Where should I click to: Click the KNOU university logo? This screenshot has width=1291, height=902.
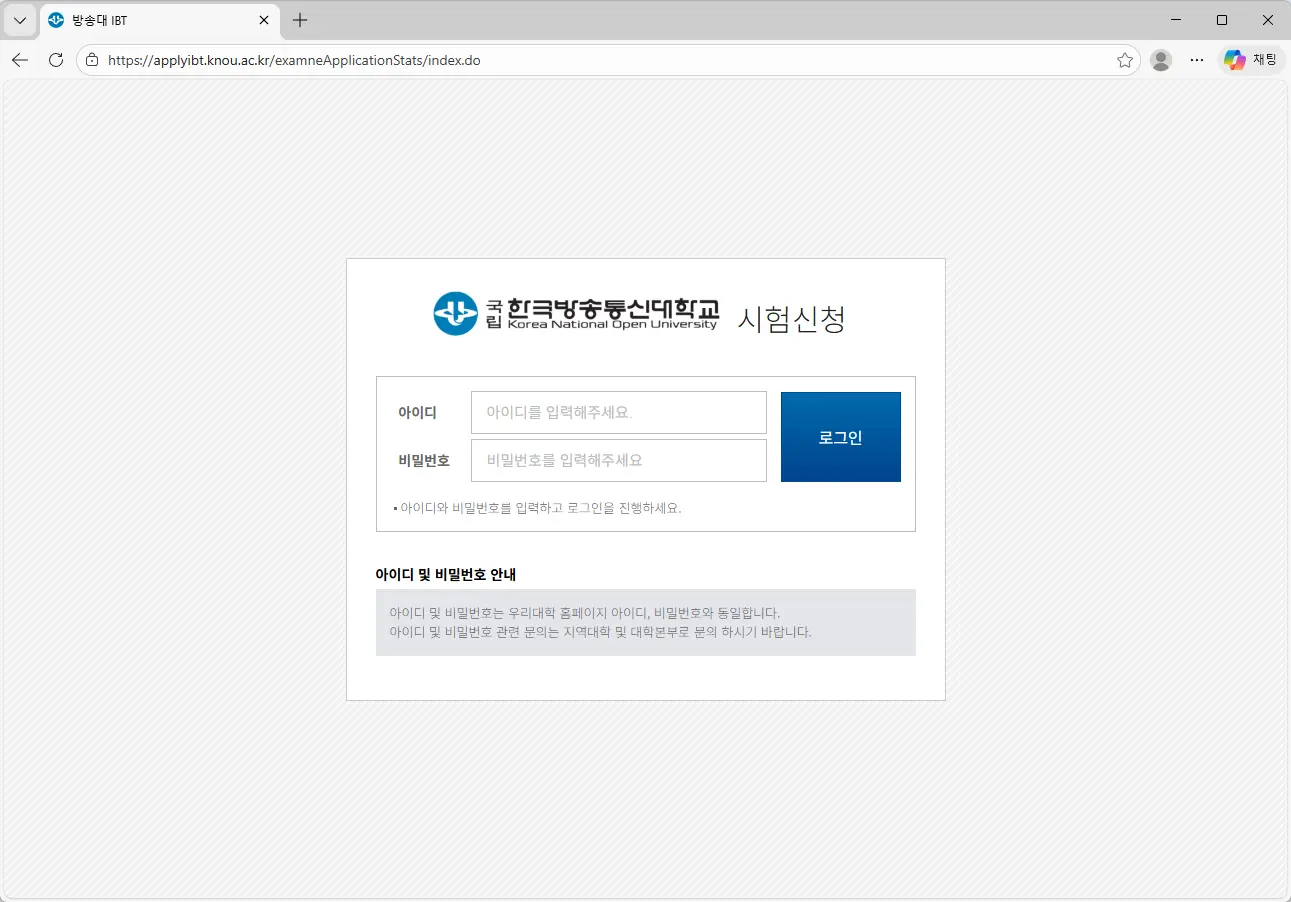coord(453,313)
